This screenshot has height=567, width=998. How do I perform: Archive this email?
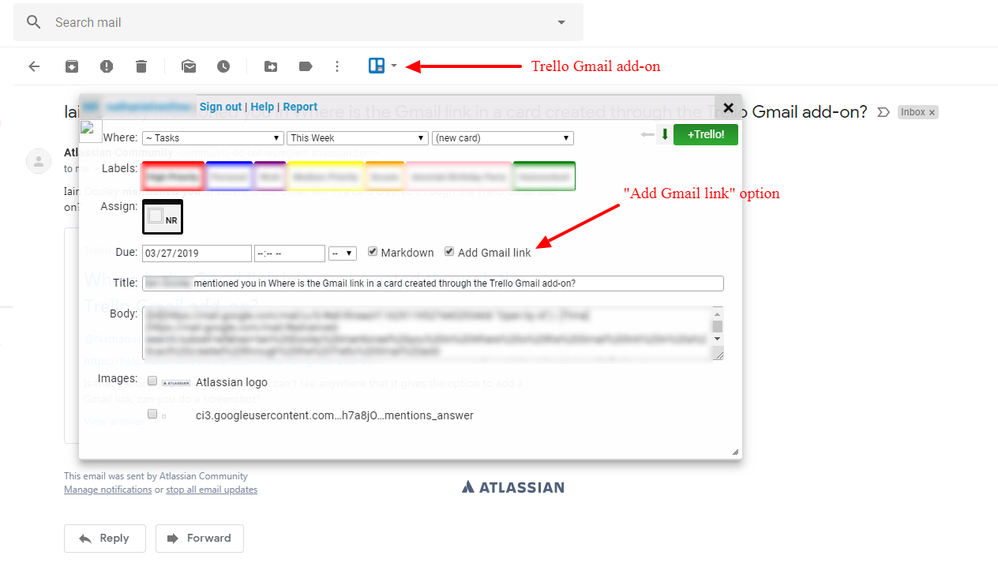pos(71,66)
